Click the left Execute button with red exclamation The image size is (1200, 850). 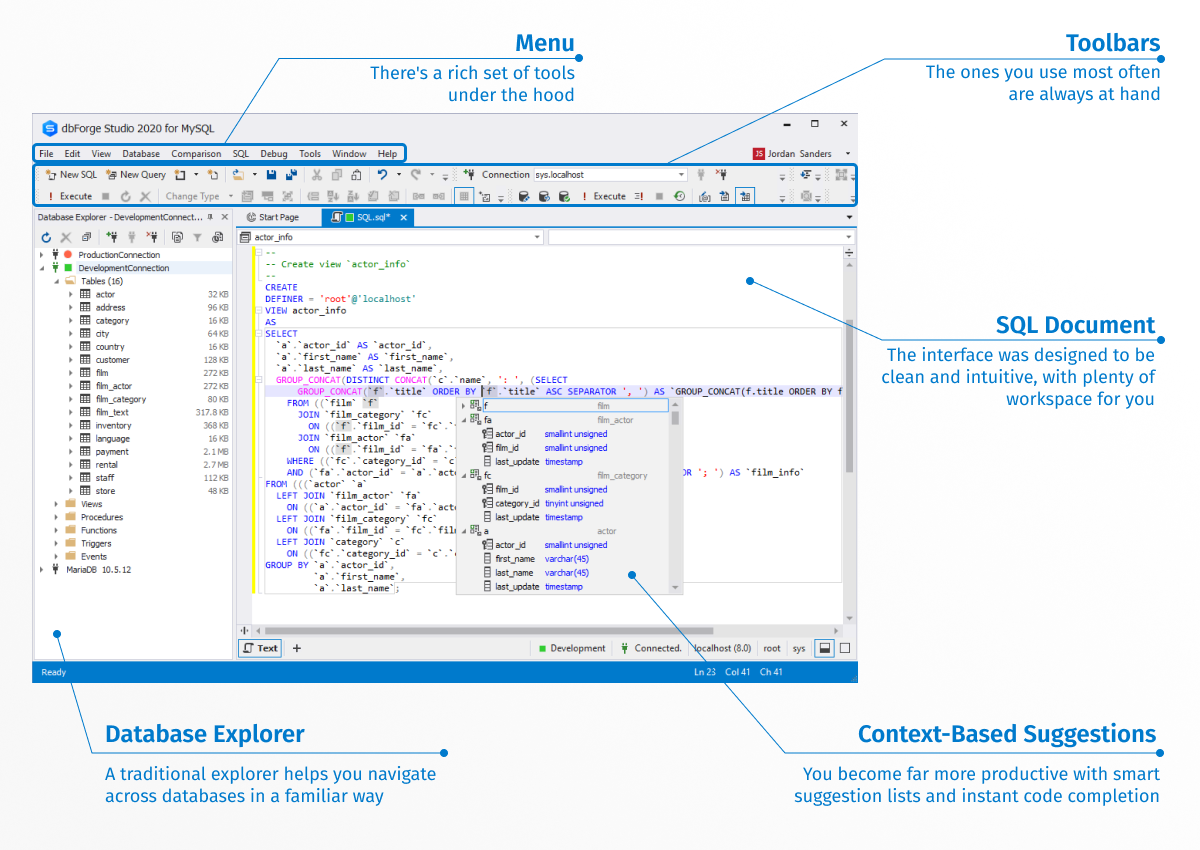(69, 196)
